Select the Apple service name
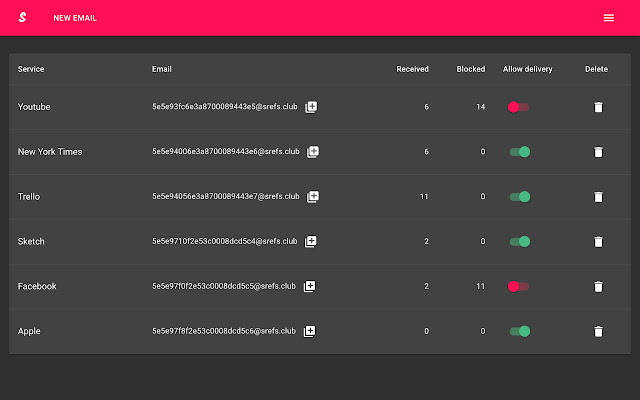The image size is (640, 400). (29, 331)
